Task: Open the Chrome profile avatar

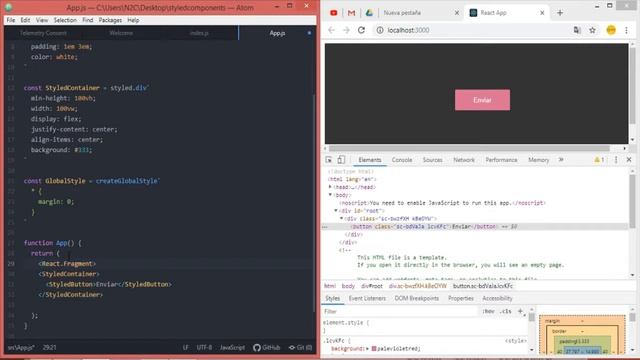Action: coord(611,30)
